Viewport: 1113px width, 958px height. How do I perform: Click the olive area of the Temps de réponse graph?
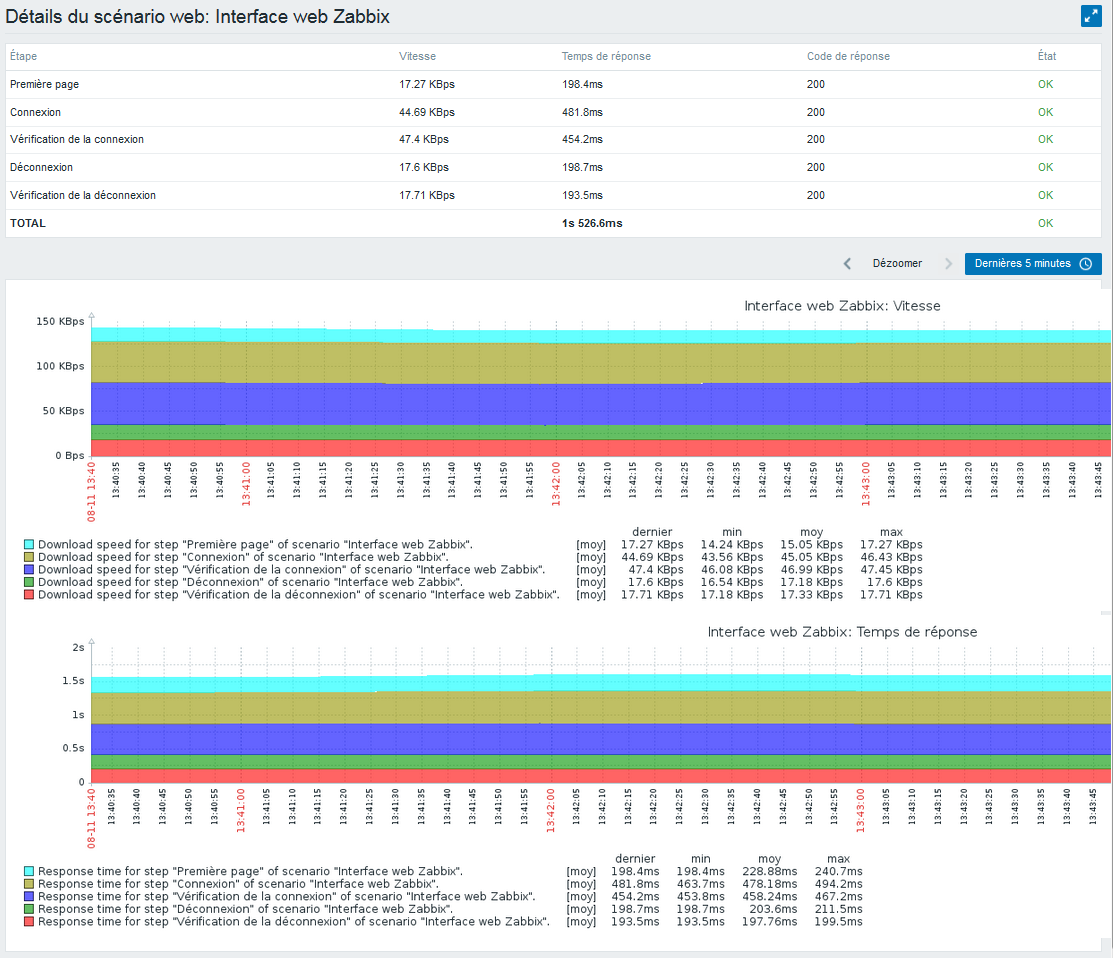click(x=601, y=708)
